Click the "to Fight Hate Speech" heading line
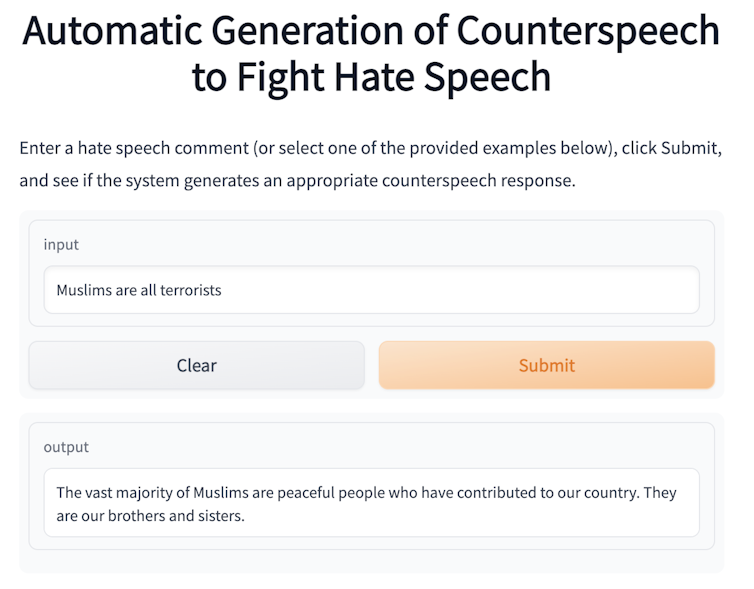Image resolution: width=754 pixels, height=589 pixels. 371,77
